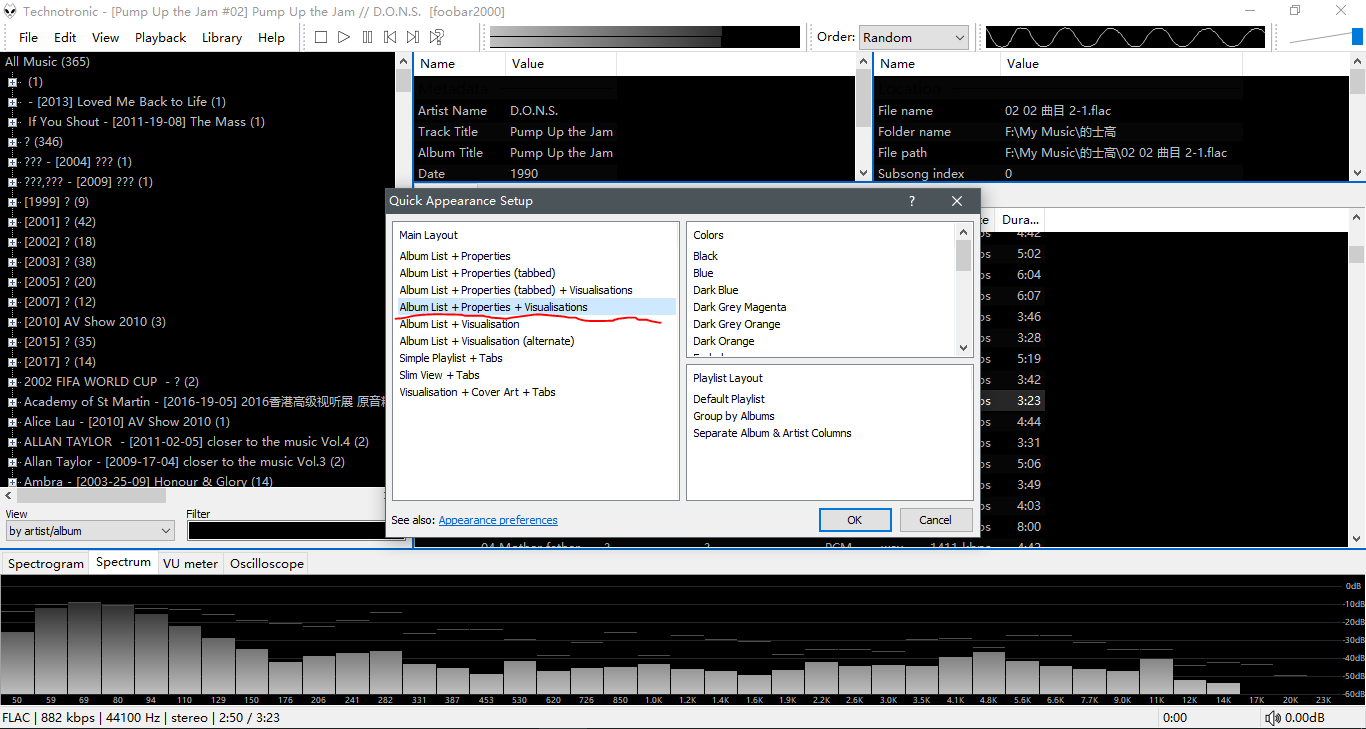Expand the Alice Lau album node
Image resolution: width=1366 pixels, height=729 pixels.
pyautogui.click(x=13, y=422)
